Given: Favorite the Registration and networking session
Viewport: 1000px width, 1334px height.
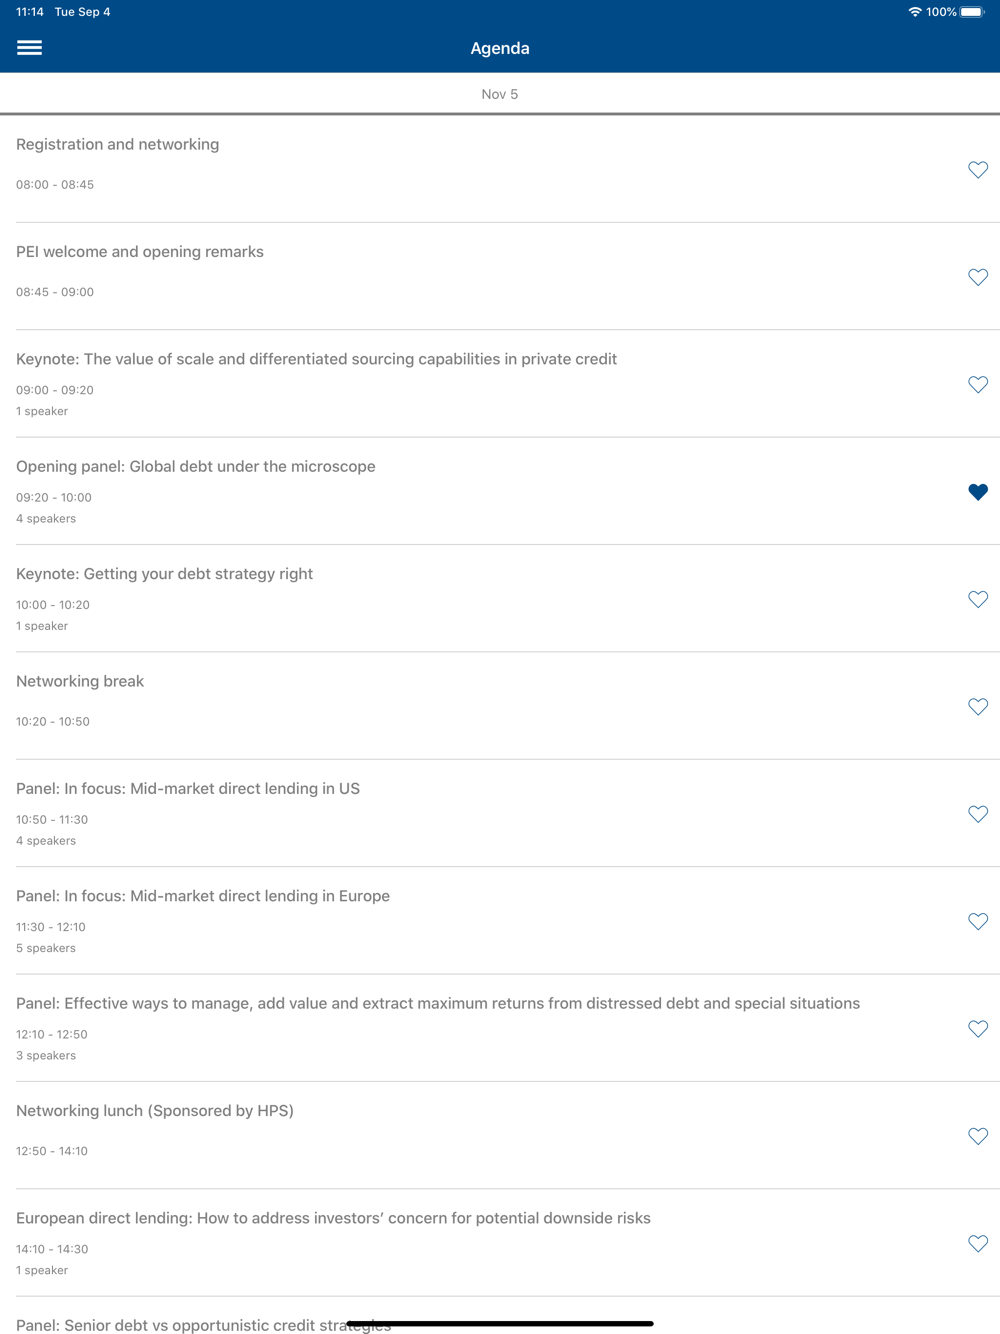Looking at the screenshot, I should (978, 170).
